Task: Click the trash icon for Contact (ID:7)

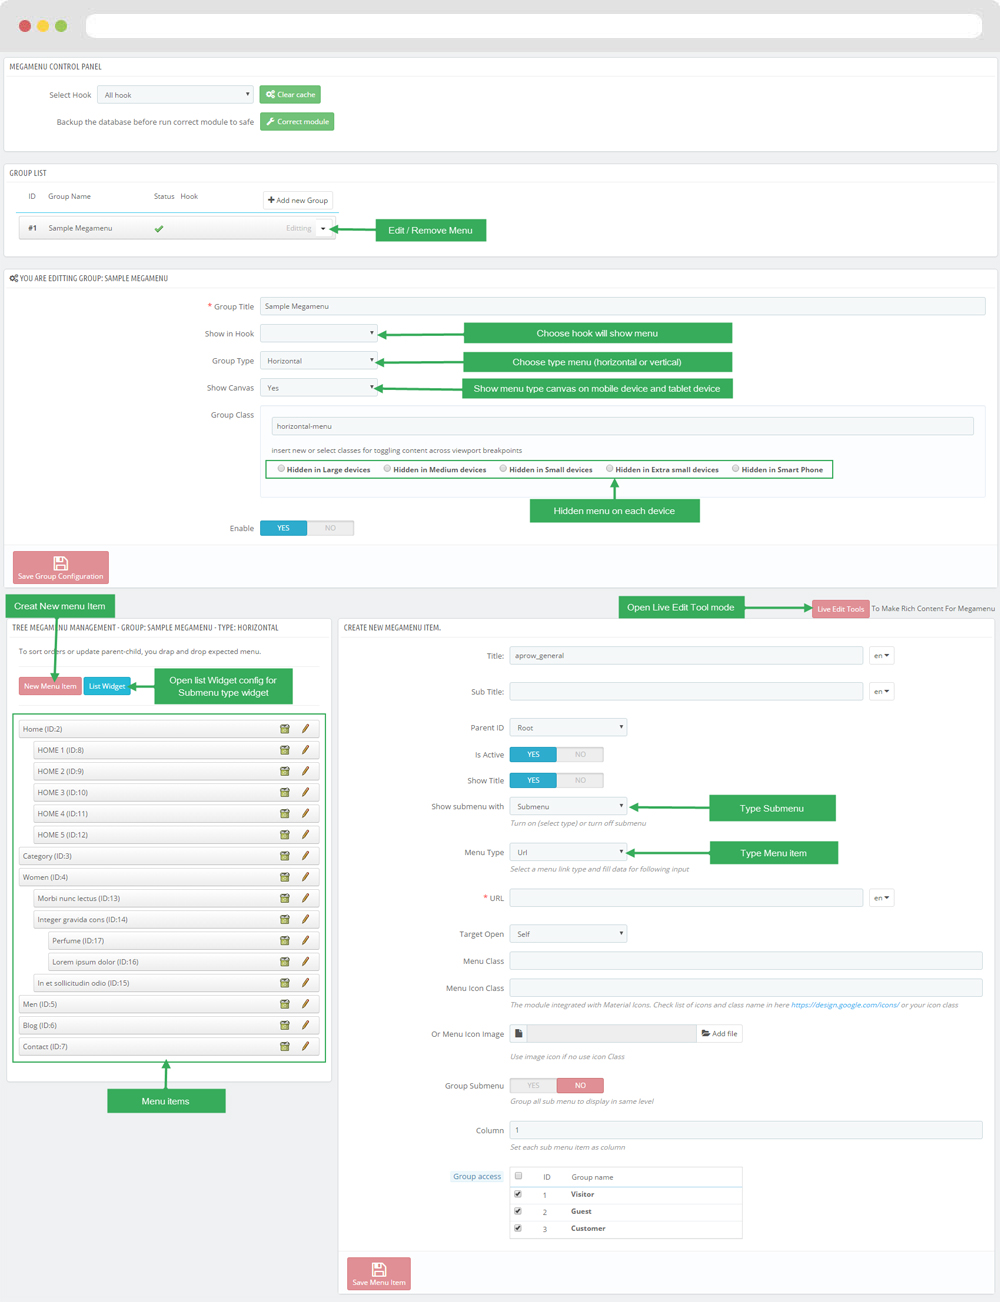Action: click(285, 1047)
